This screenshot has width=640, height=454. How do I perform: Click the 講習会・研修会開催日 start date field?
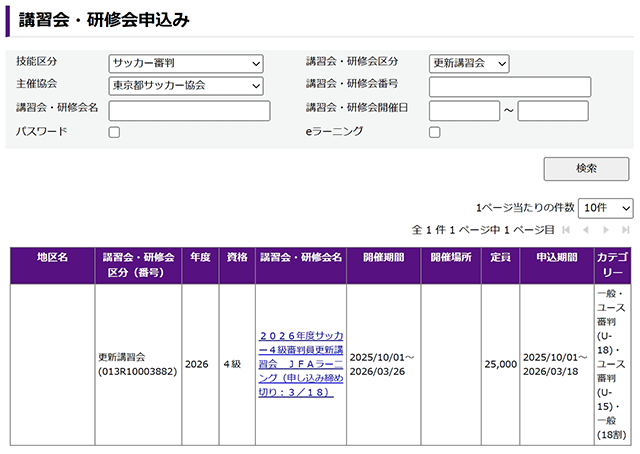(x=463, y=110)
